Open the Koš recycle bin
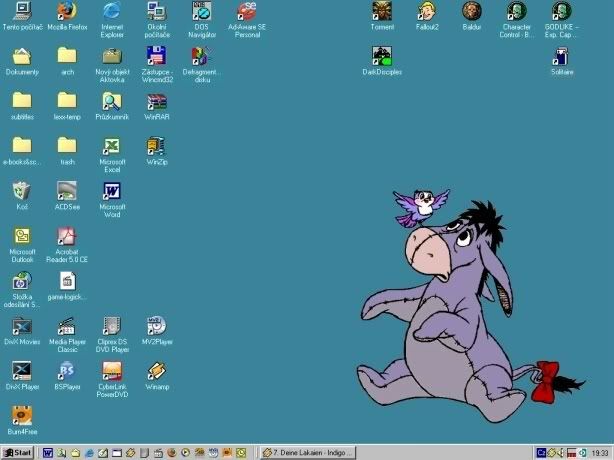The height and width of the screenshot is (460, 614). [22, 196]
